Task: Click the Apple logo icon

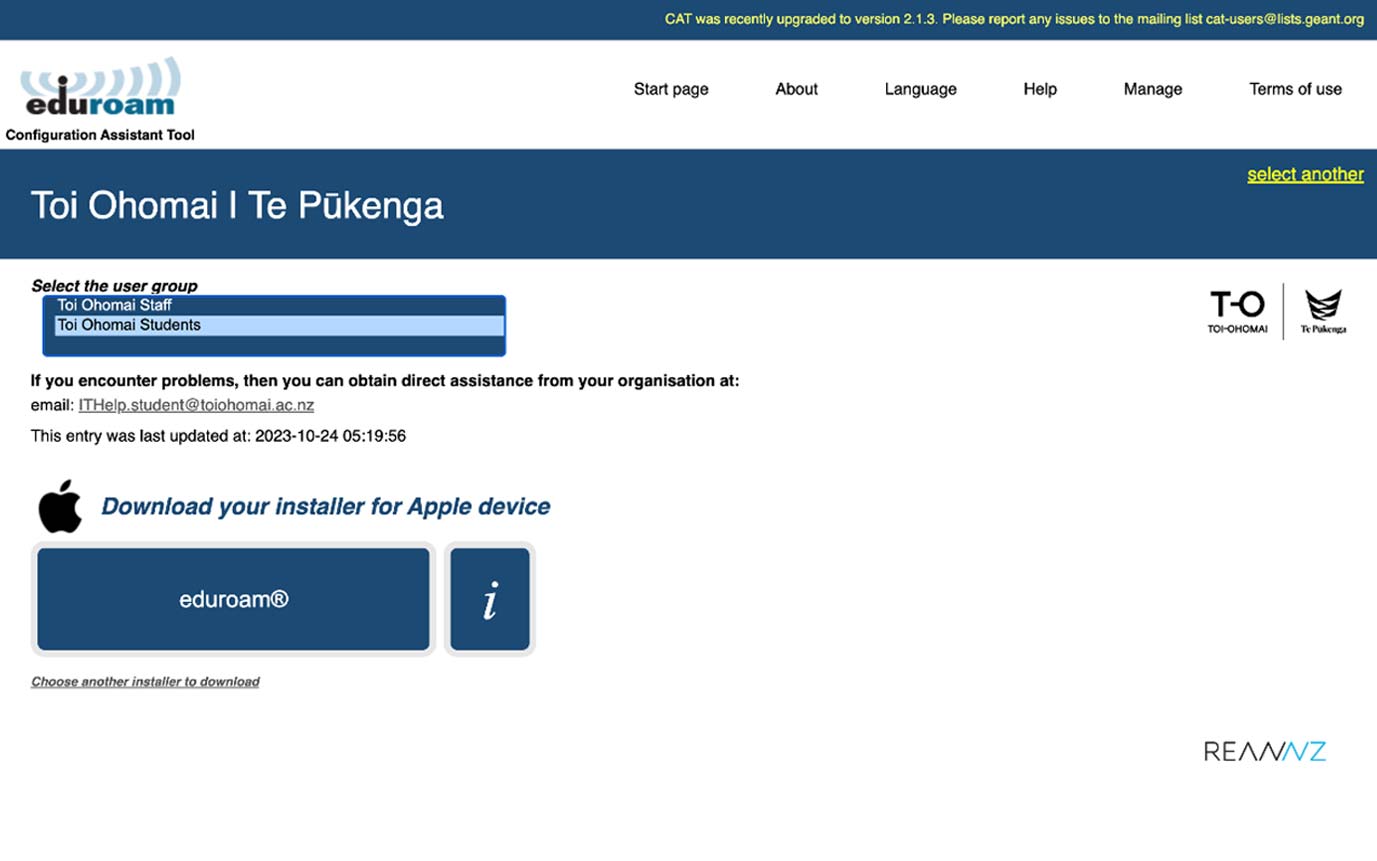Action: [x=60, y=506]
